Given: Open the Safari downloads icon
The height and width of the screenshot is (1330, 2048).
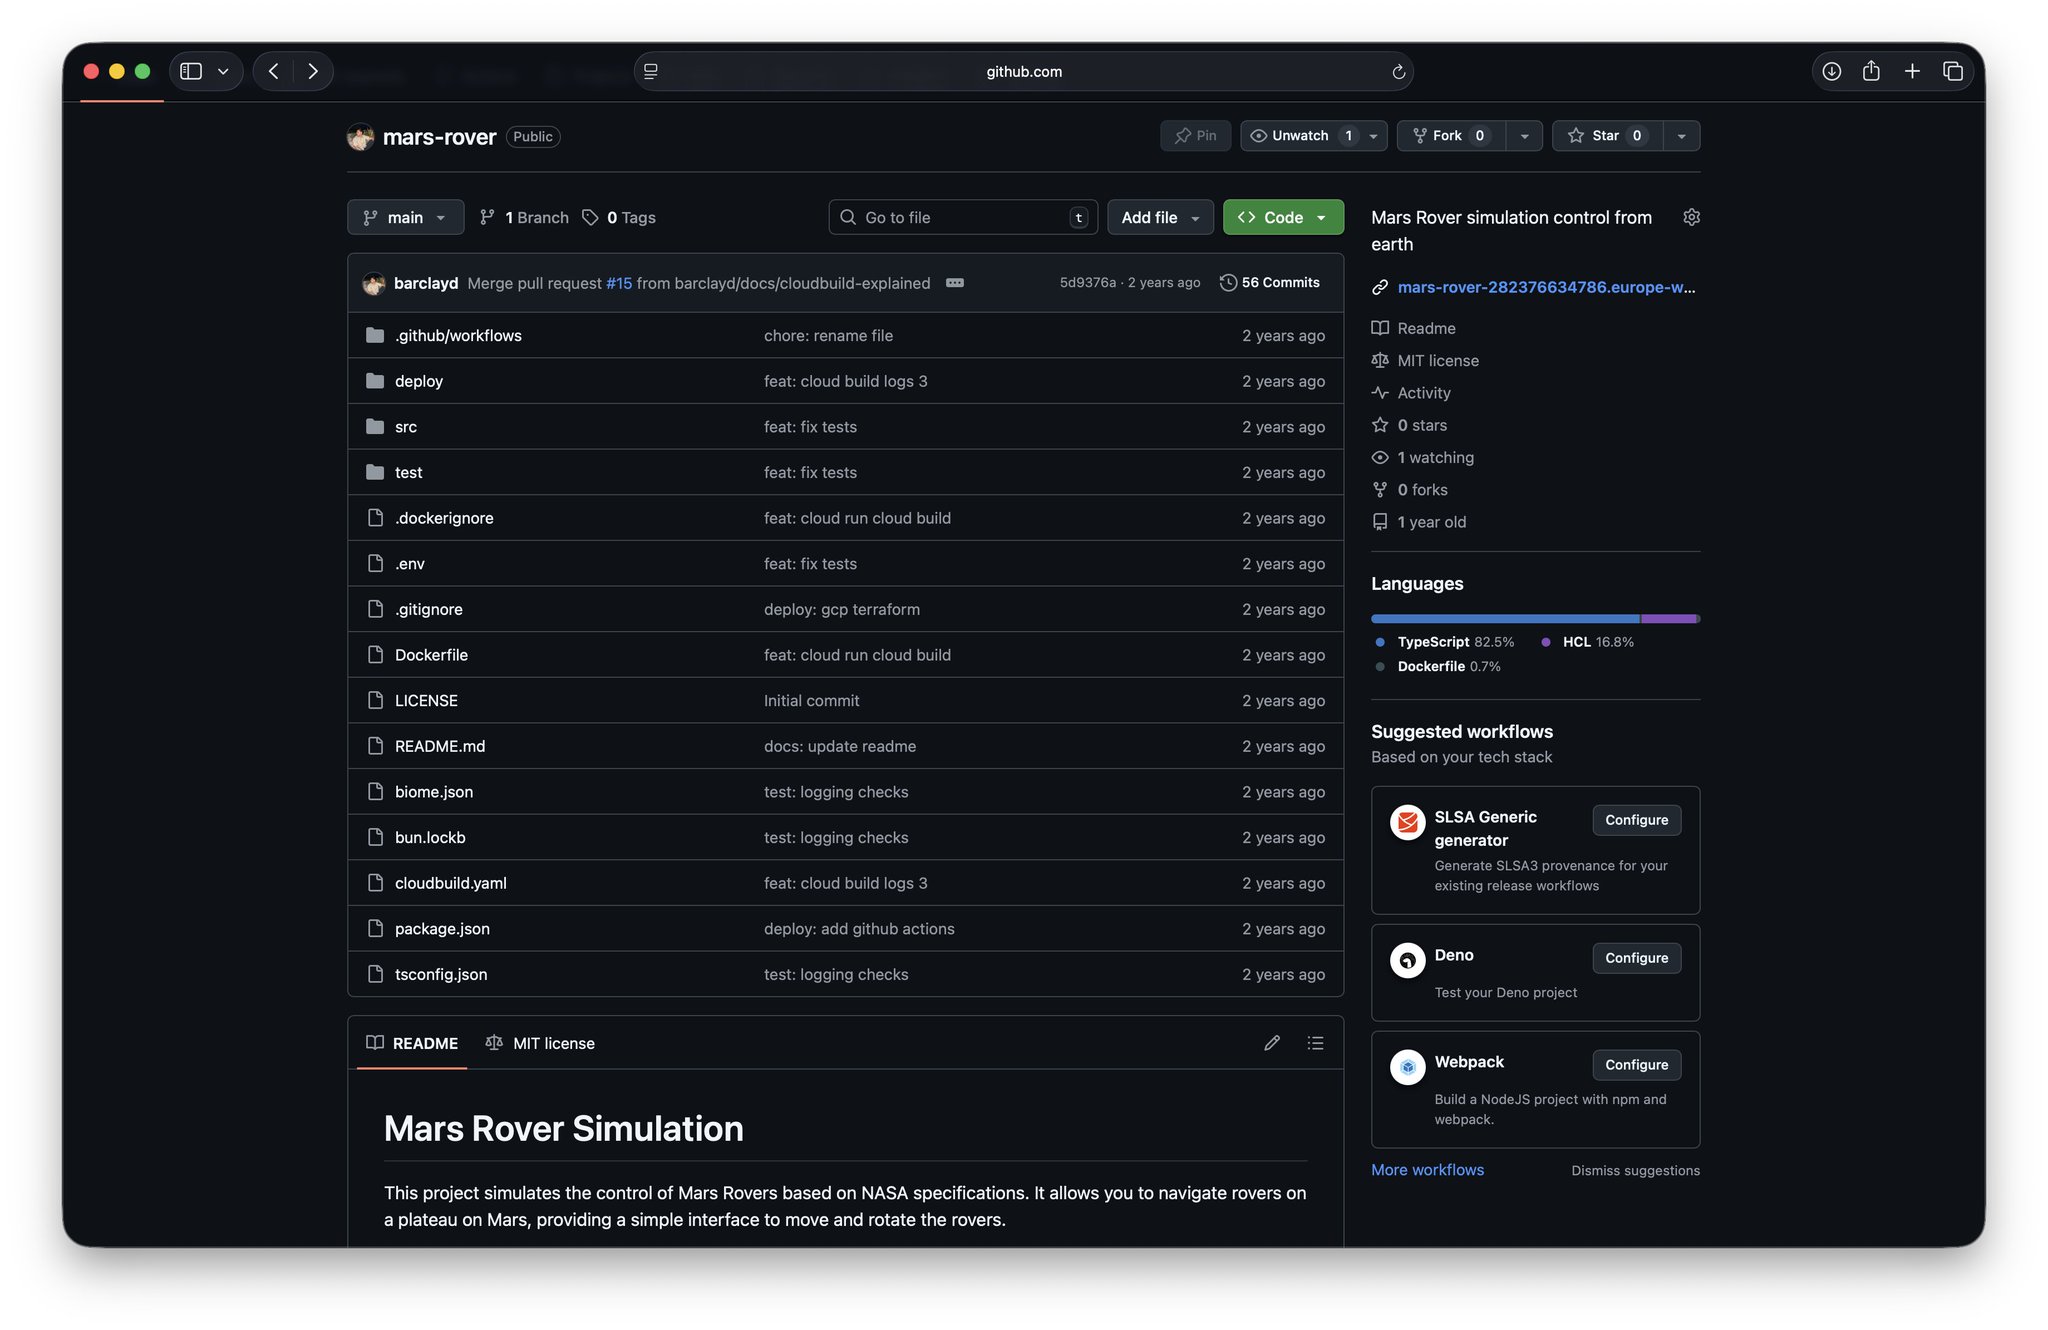Looking at the screenshot, I should coord(1831,71).
